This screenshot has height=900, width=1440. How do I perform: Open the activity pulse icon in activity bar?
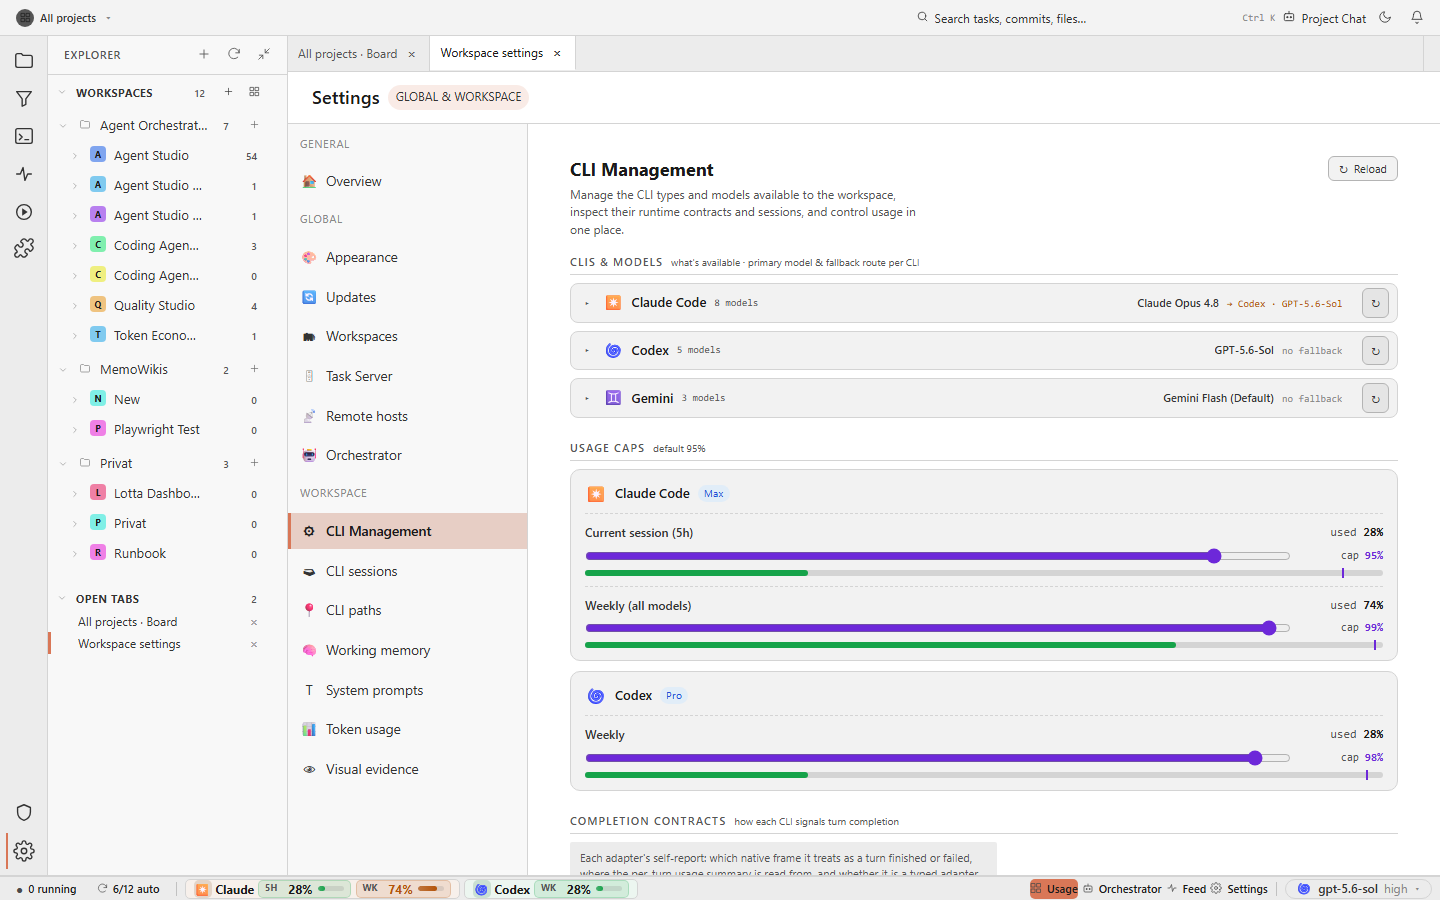[24, 174]
